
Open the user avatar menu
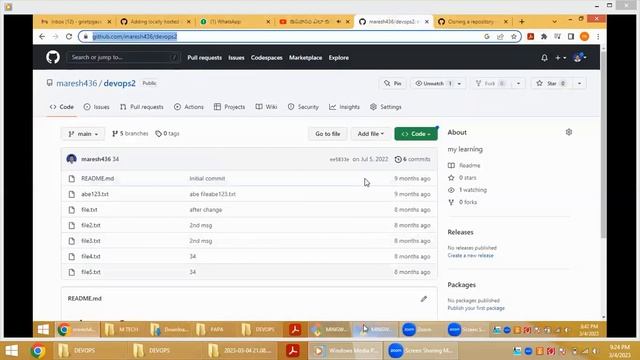(580, 58)
